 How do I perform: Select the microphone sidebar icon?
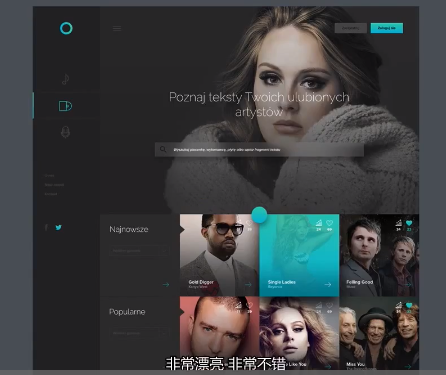pos(65,132)
